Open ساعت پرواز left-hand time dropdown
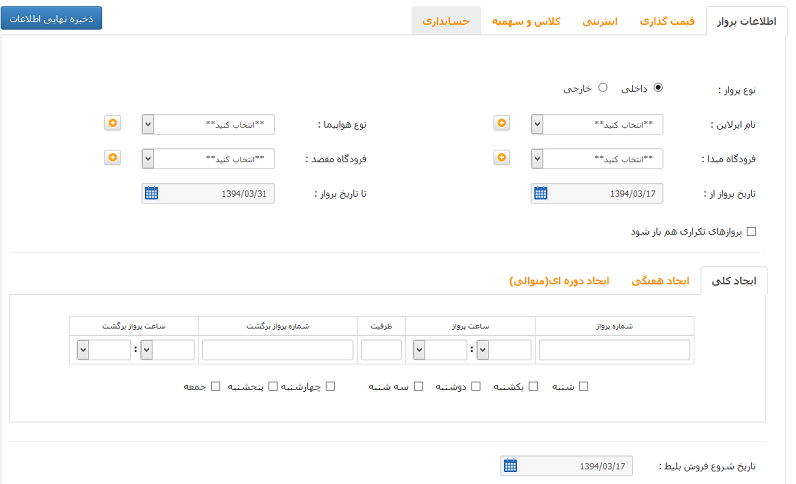The width and height of the screenshot is (796, 484). click(440, 350)
